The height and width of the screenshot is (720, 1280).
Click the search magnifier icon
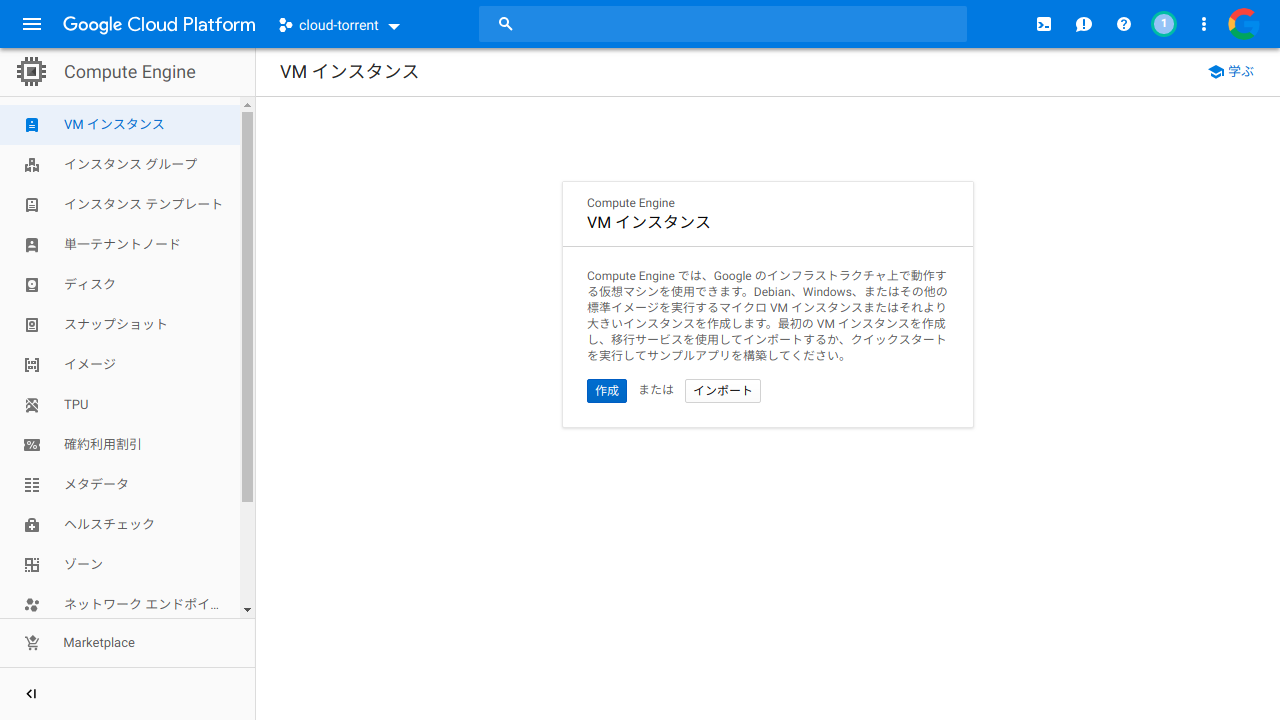(x=506, y=24)
